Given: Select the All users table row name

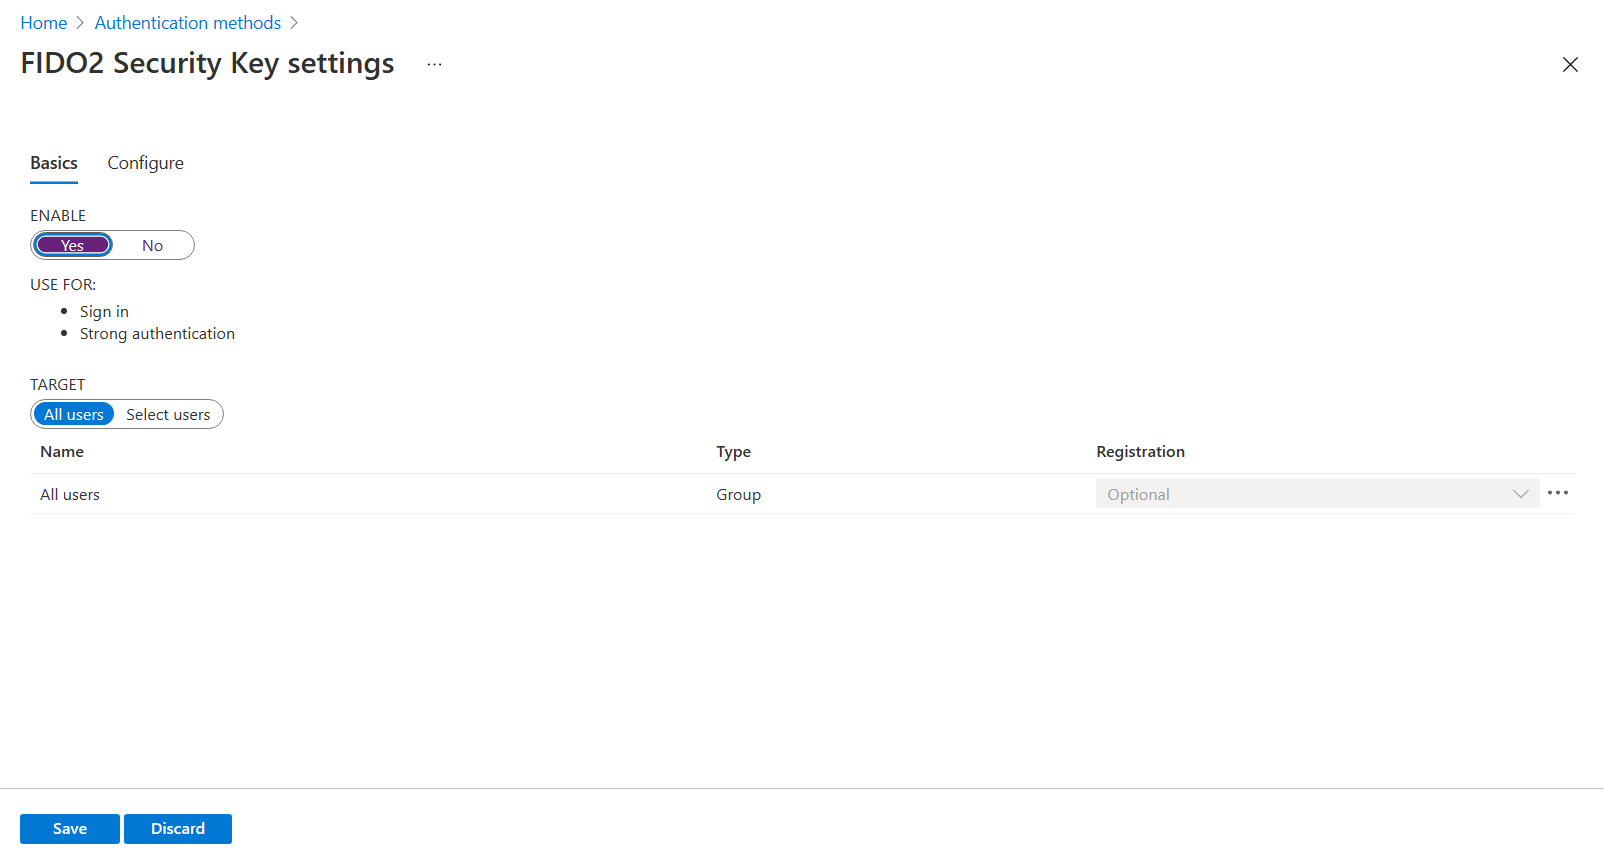Looking at the screenshot, I should pyautogui.click(x=70, y=494).
